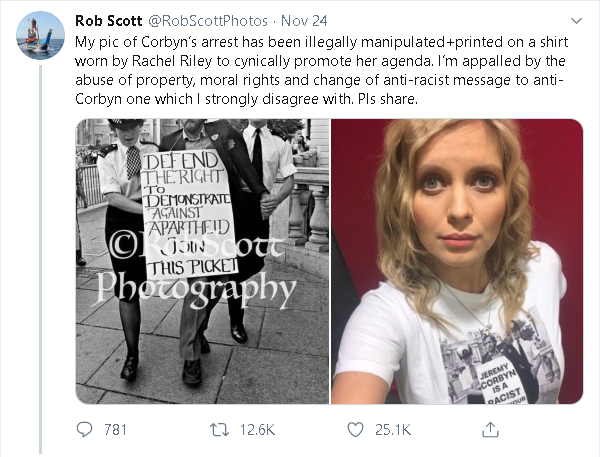
Task: Click the thread line below the avatar
Action: [x=38, y=250]
